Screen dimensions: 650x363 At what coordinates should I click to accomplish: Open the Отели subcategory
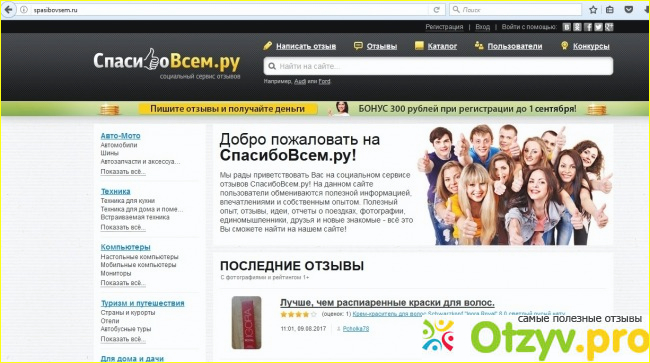pos(110,321)
